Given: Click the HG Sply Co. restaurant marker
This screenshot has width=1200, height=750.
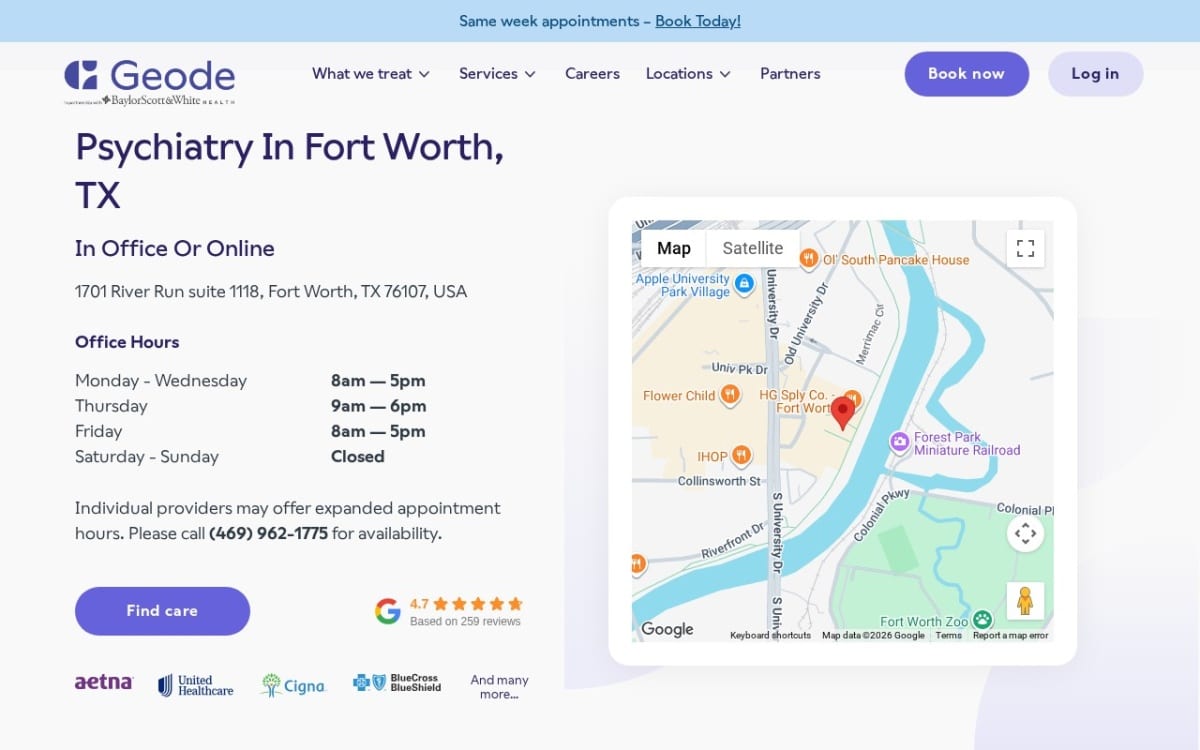Looking at the screenshot, I should coord(852,399).
